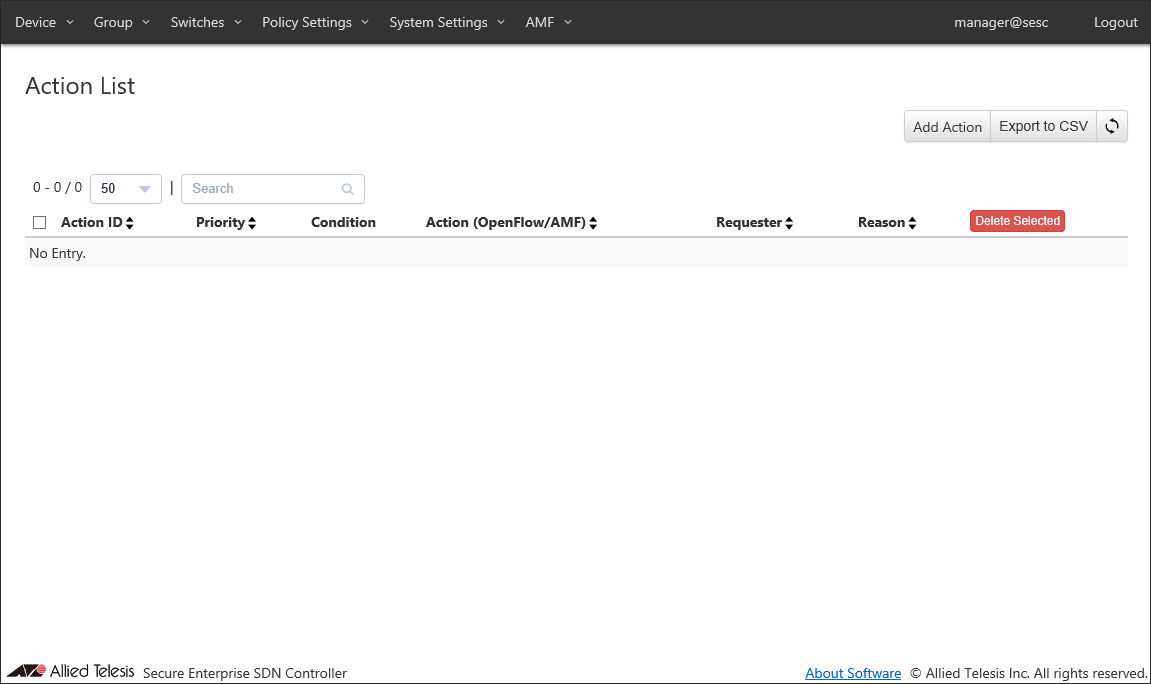Open the Group menu
The image size is (1151, 684).
pyautogui.click(x=122, y=22)
